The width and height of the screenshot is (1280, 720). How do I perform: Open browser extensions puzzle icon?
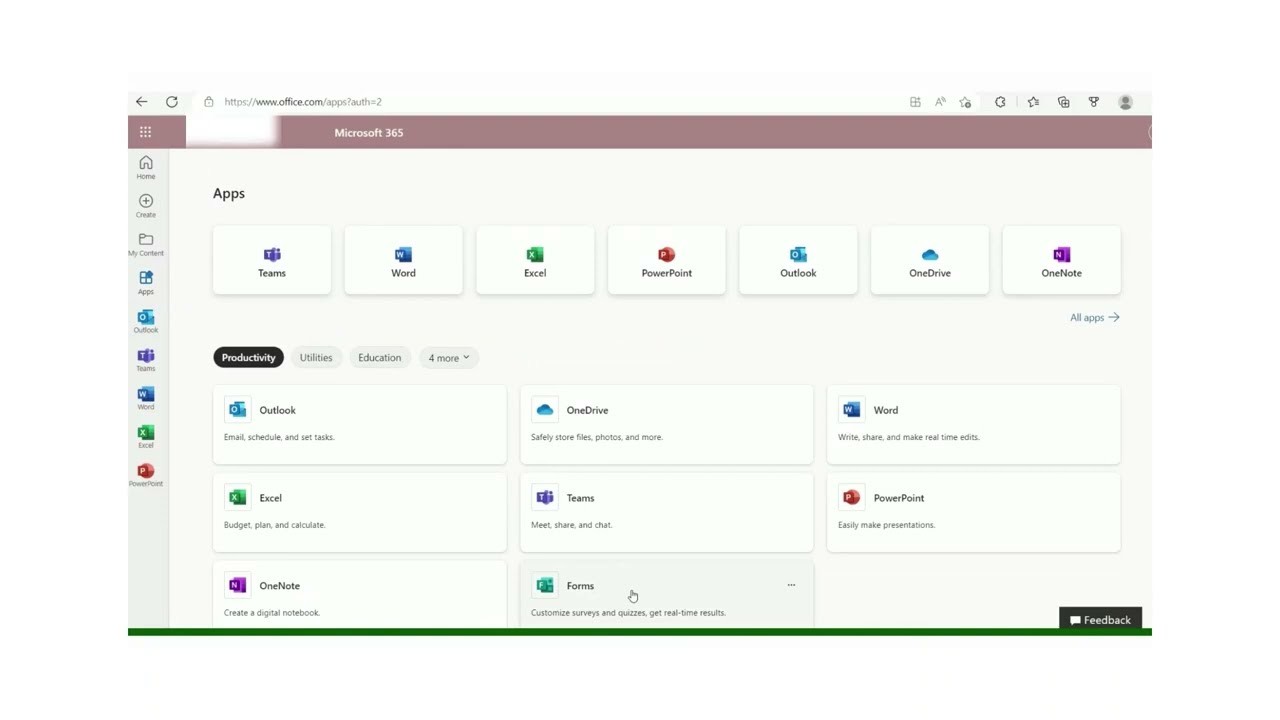coord(1000,102)
